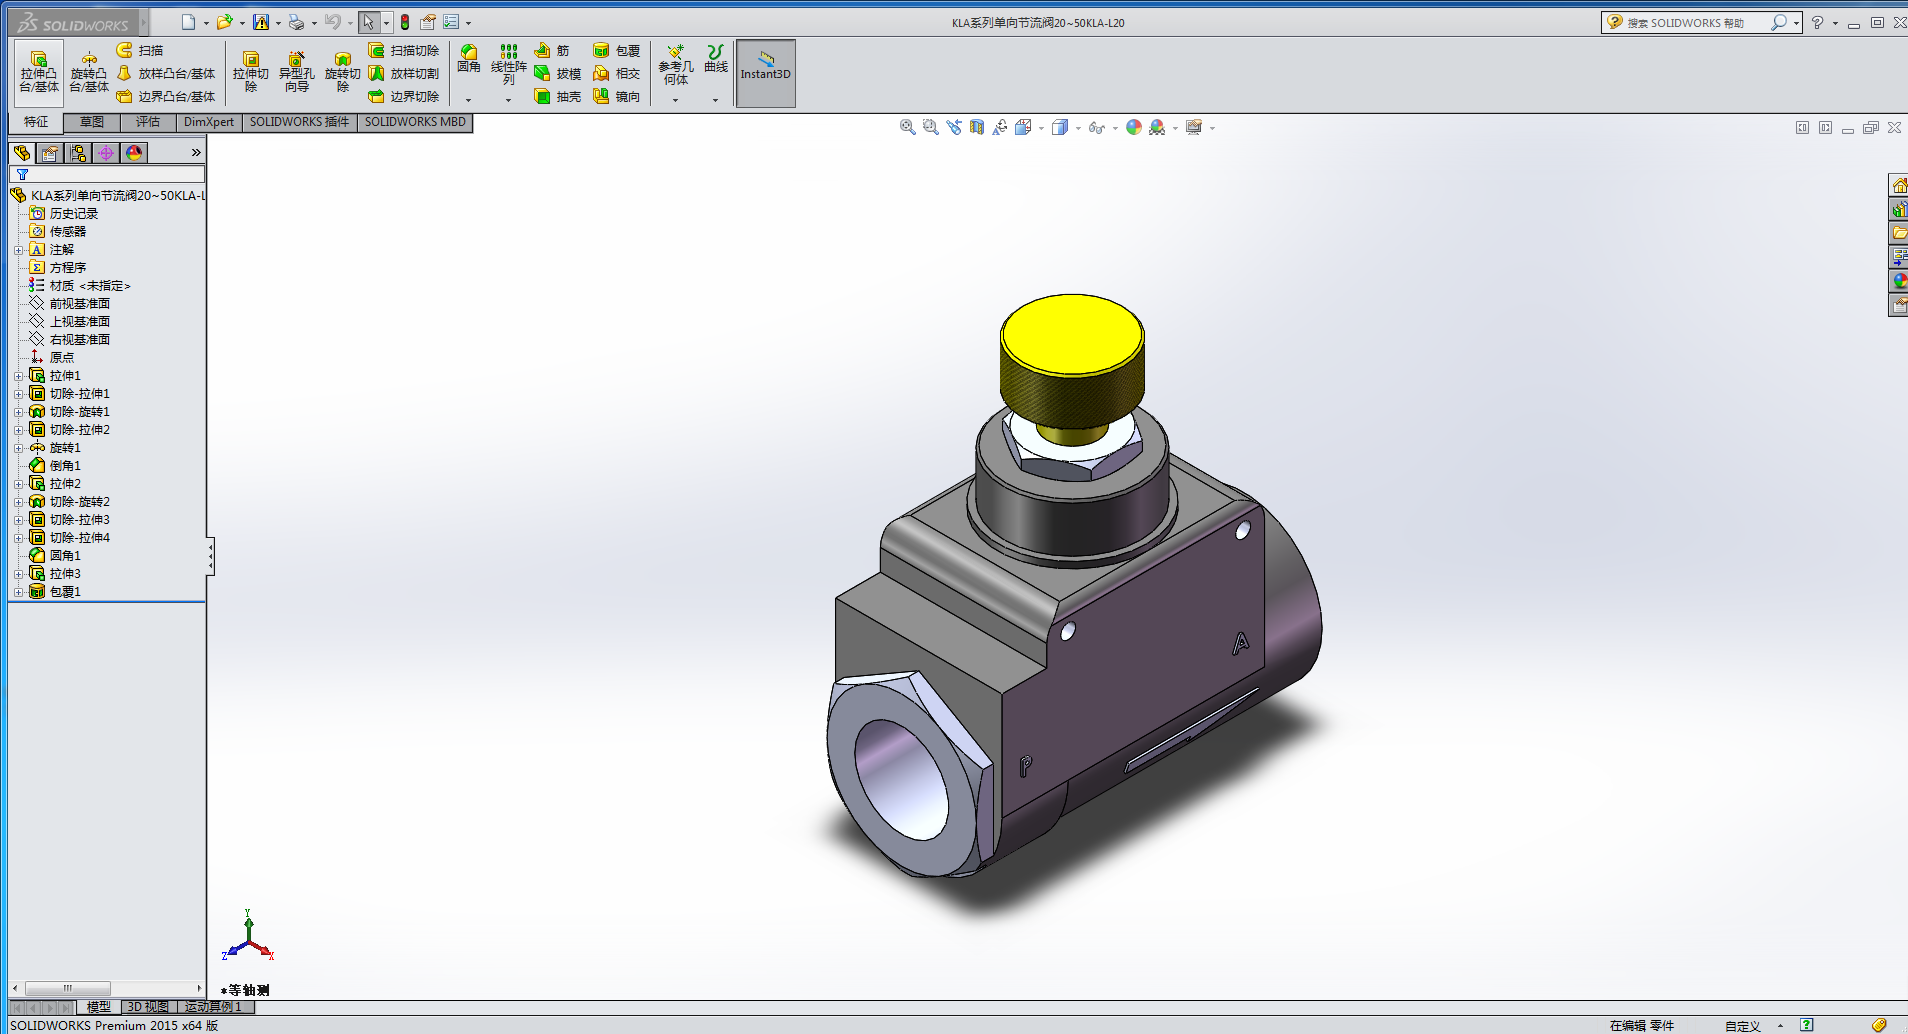Click the New document icon
This screenshot has height=1034, width=1908.
click(x=188, y=22)
